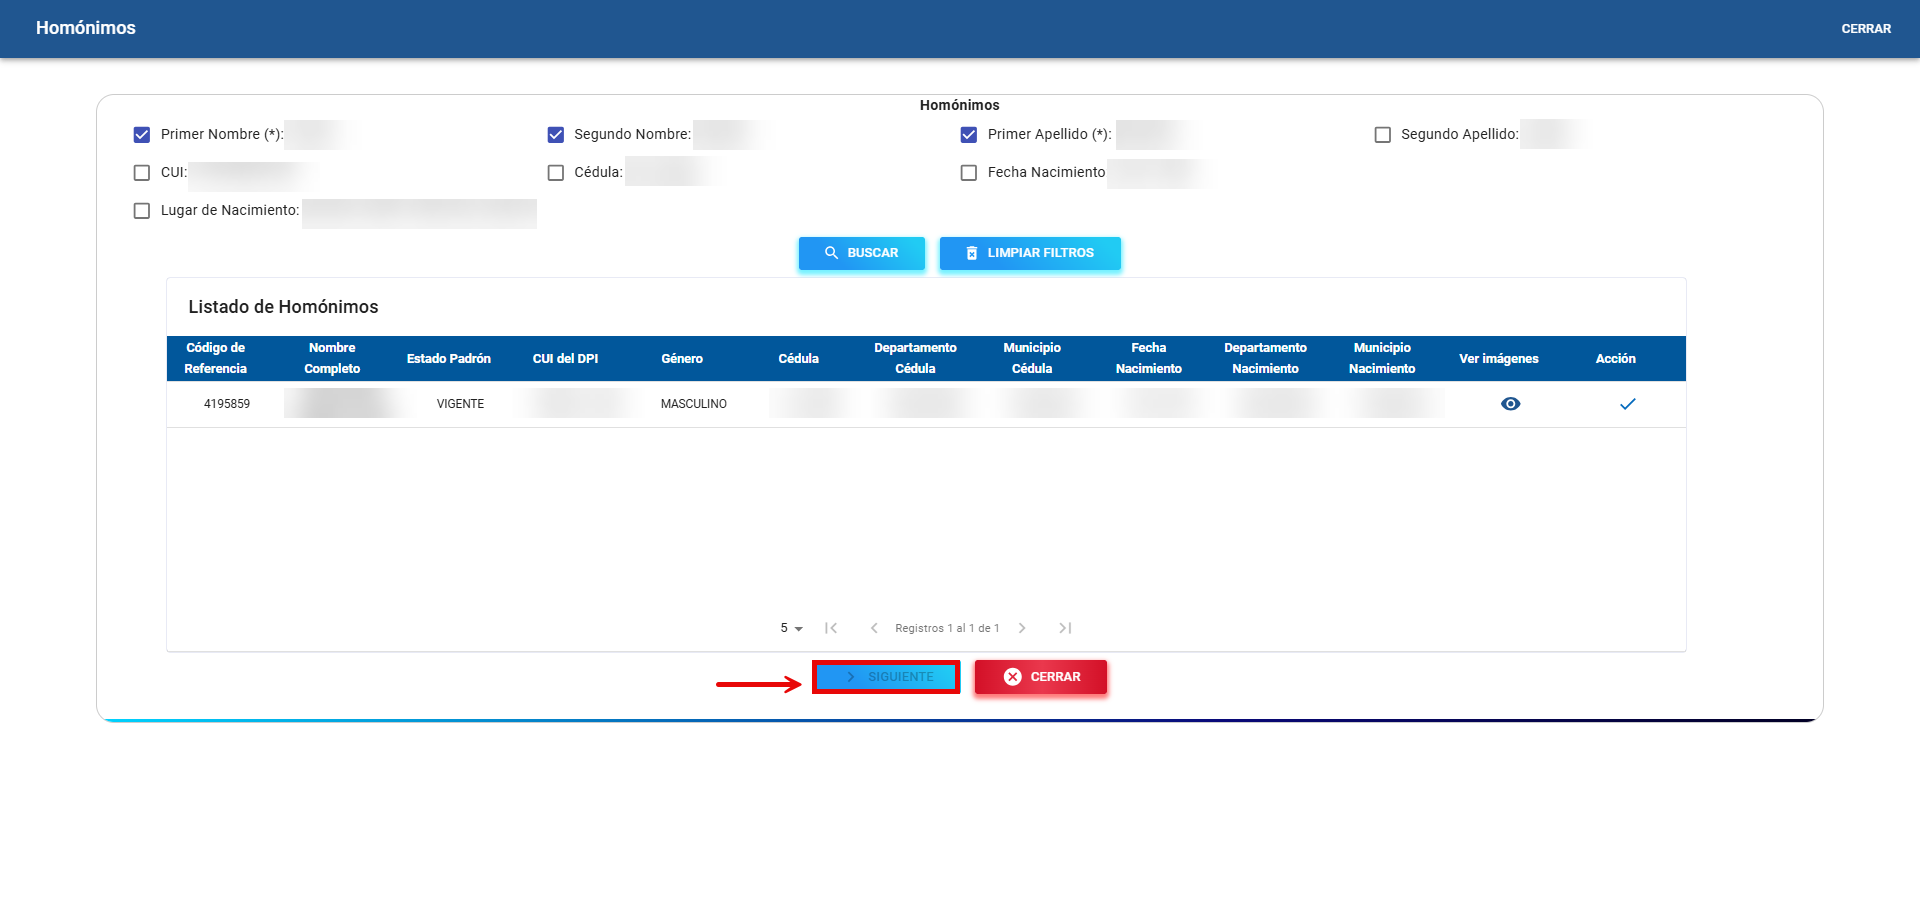Screen dimensions: 1920x910
Task: Enable Lugar de Nacimiento checkbox
Action: pos(142,211)
